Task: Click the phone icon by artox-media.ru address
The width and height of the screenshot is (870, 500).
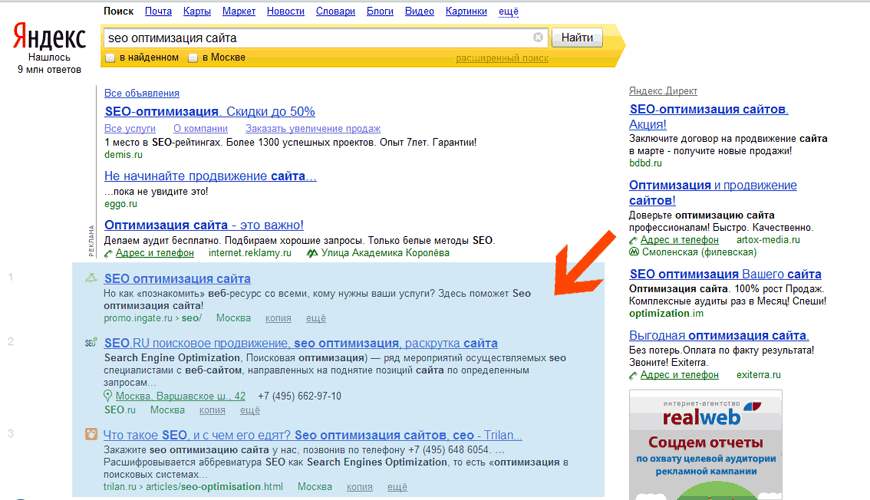Action: [633, 240]
